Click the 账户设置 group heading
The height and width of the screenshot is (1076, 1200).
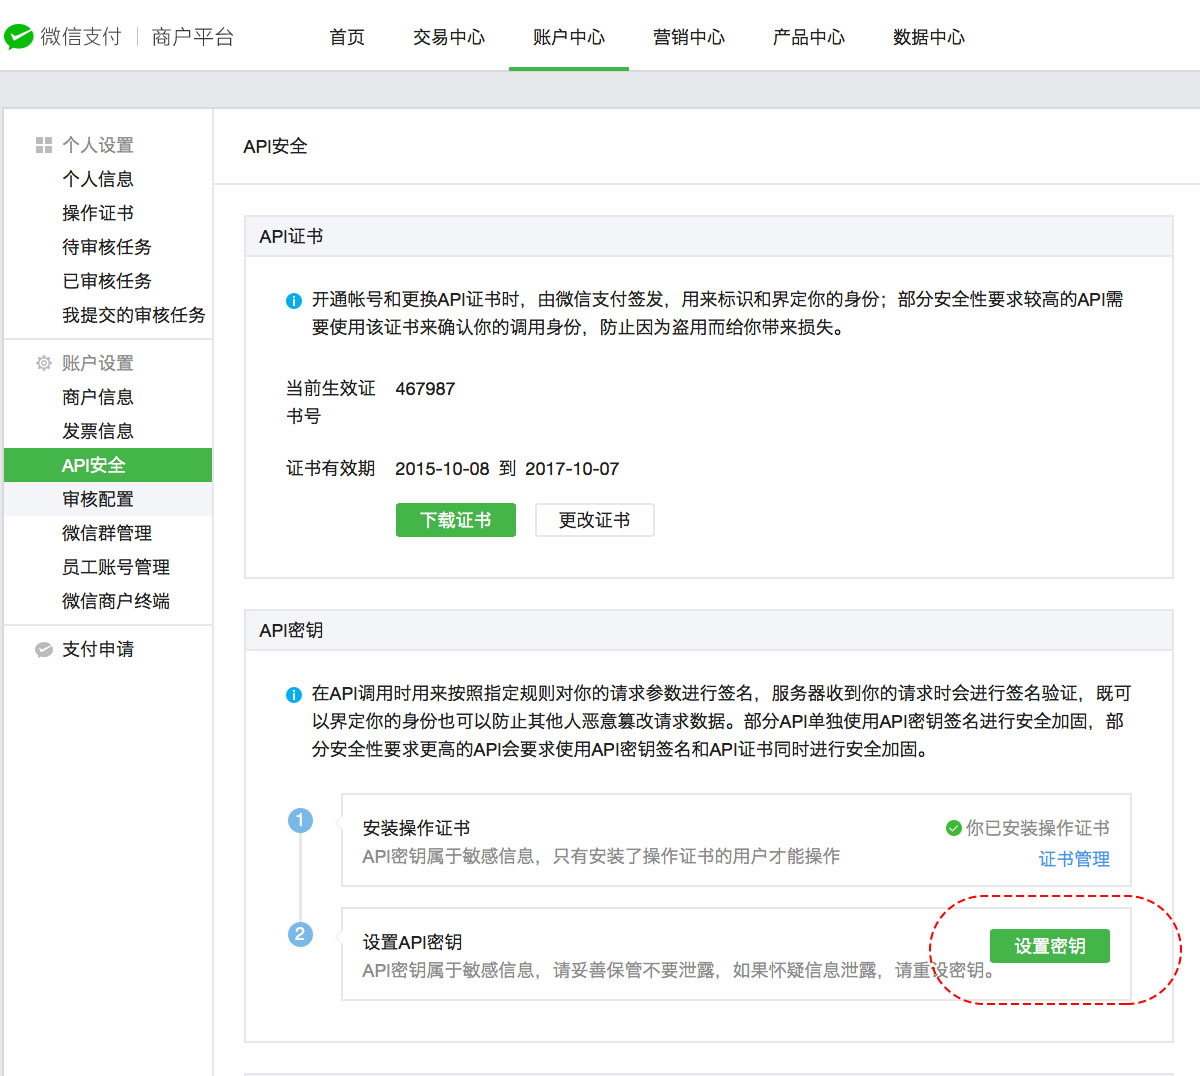pyautogui.click(x=98, y=363)
